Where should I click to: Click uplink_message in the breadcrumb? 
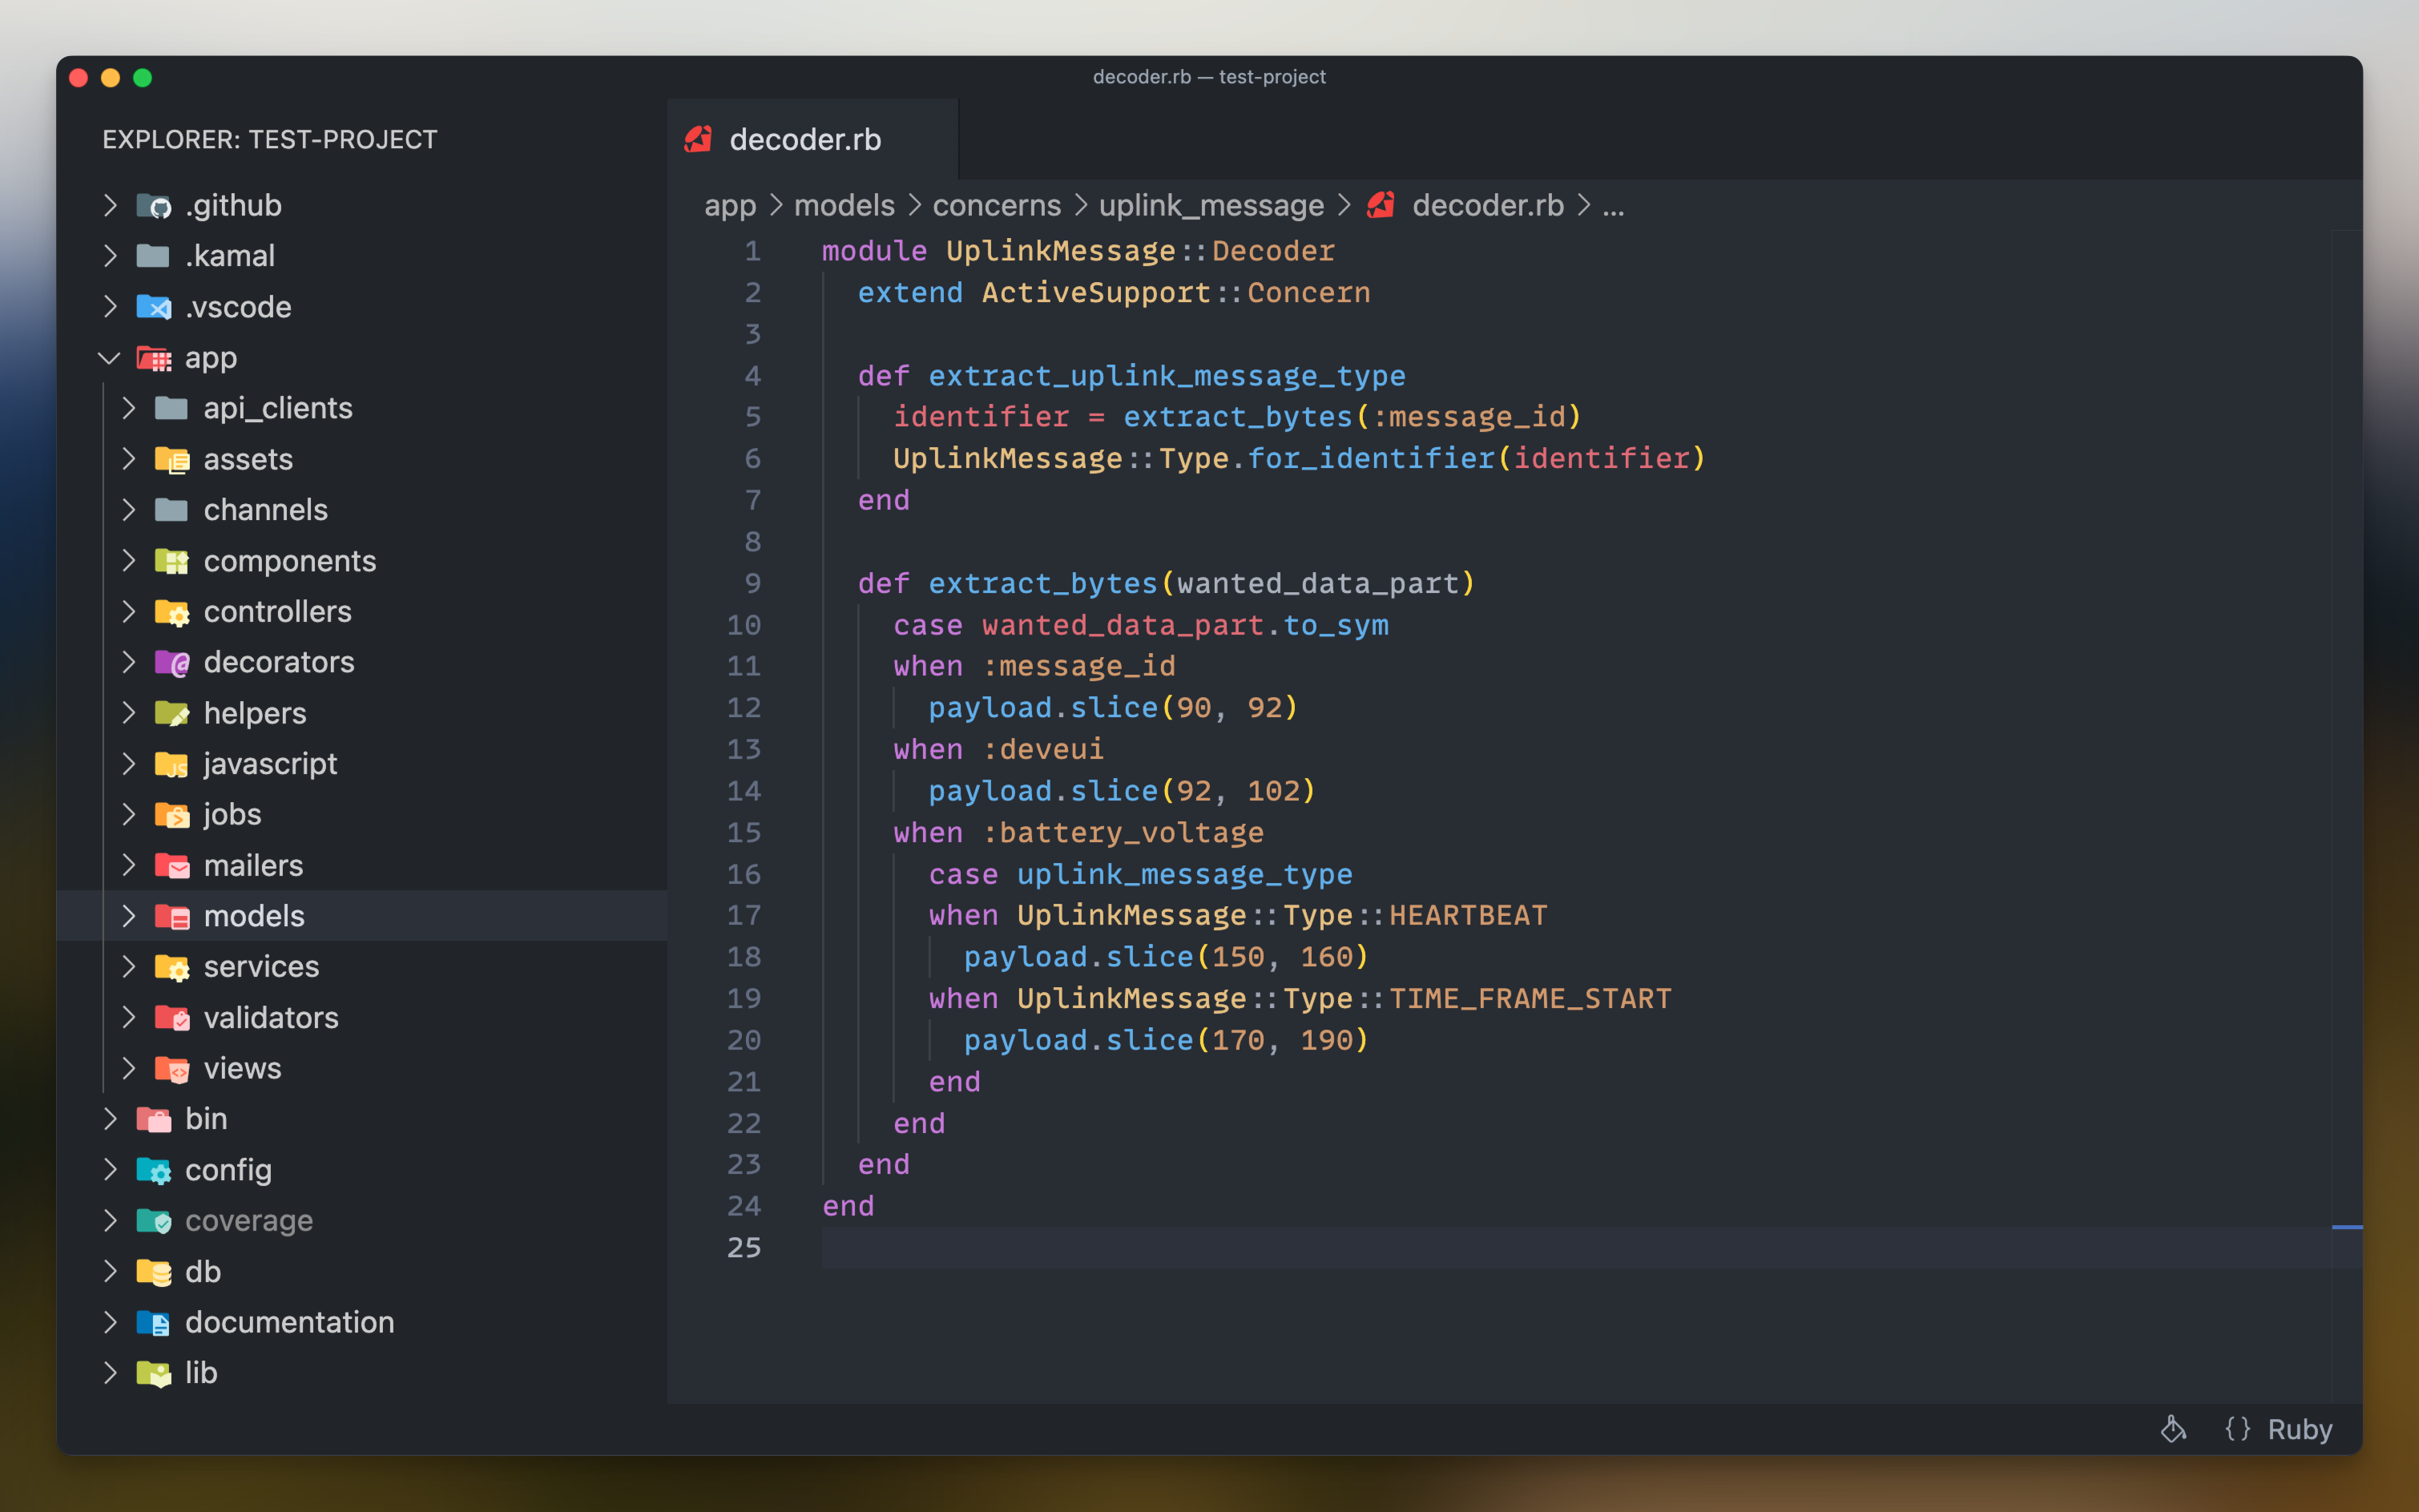[1211, 206]
